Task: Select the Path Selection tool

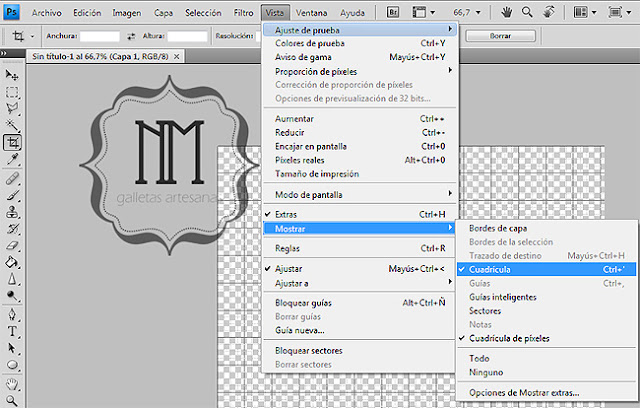Action: (12, 348)
